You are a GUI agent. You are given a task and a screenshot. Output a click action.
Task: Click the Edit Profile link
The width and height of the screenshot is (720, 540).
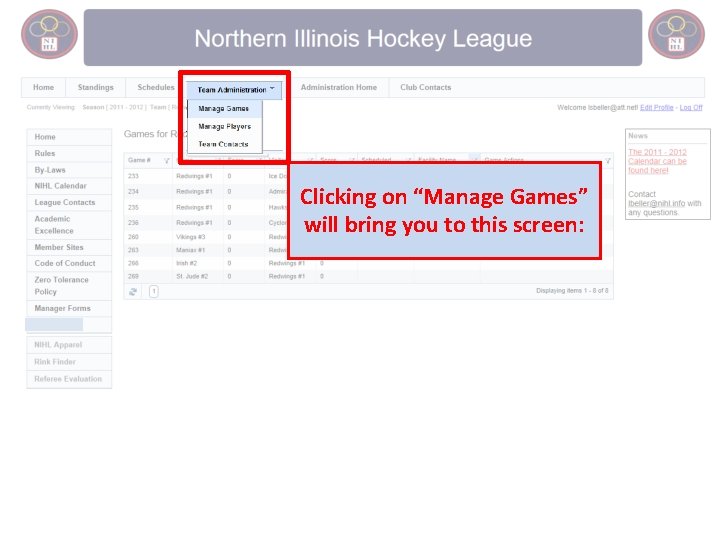657,107
